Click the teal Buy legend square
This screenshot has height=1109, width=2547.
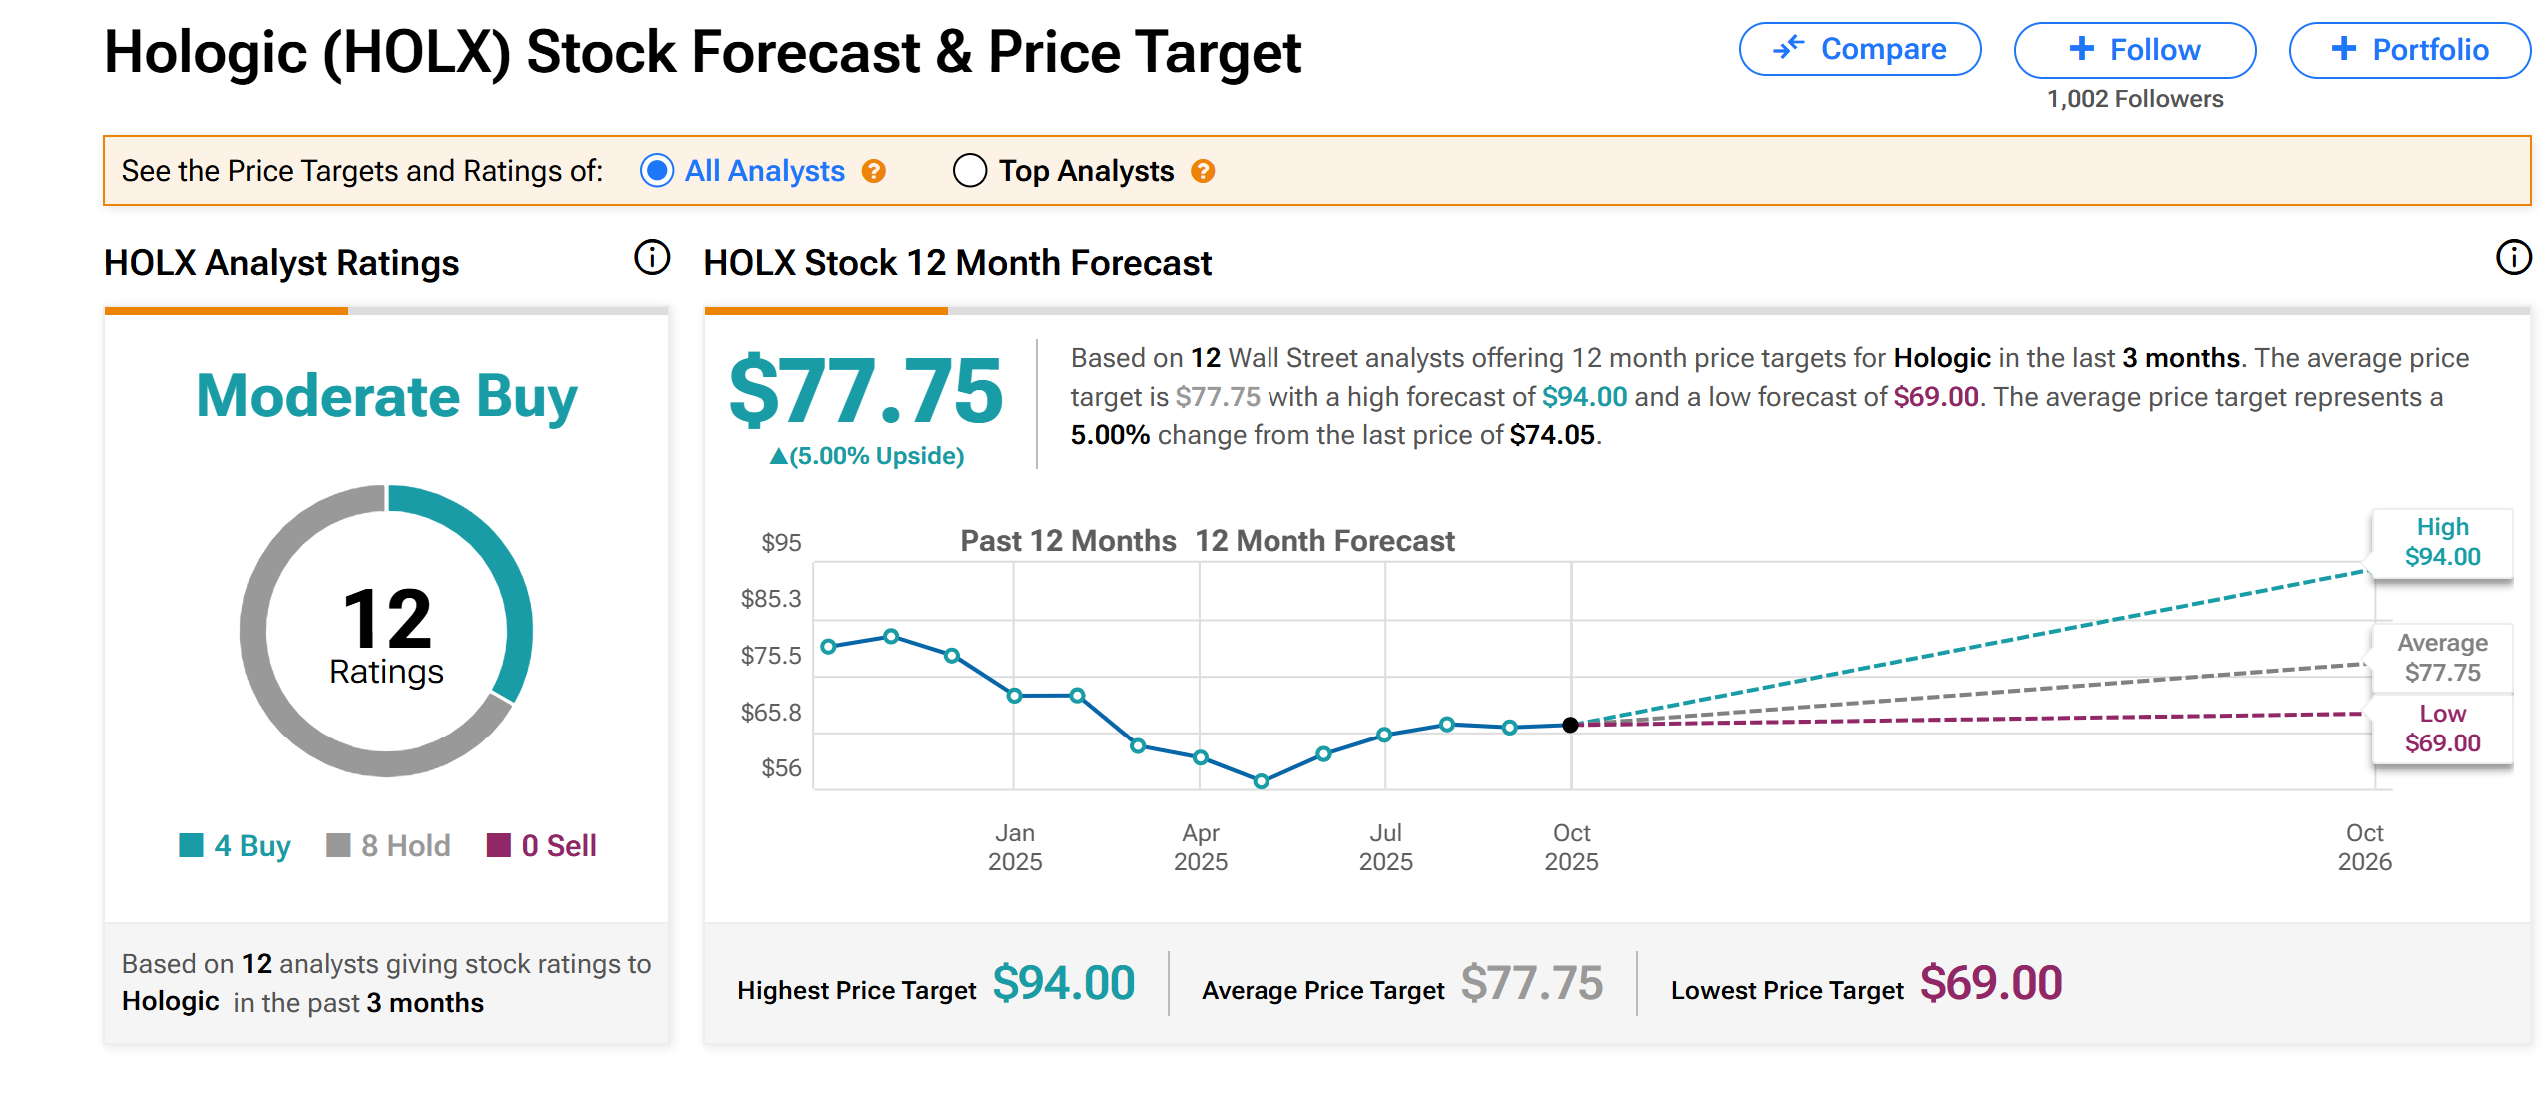coord(191,846)
